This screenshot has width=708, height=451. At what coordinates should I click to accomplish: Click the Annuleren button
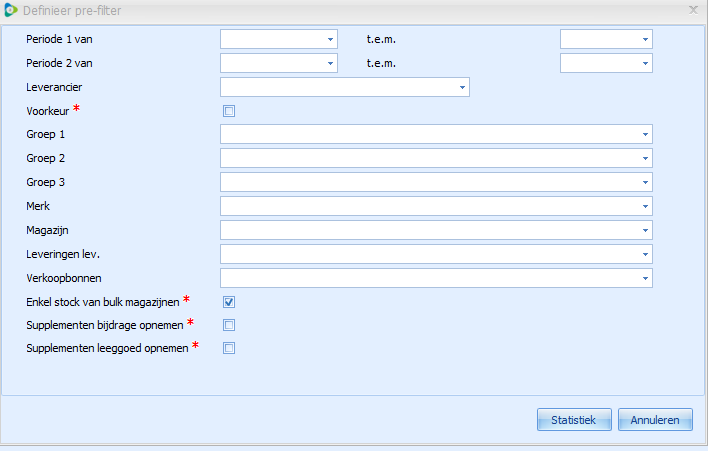click(655, 420)
